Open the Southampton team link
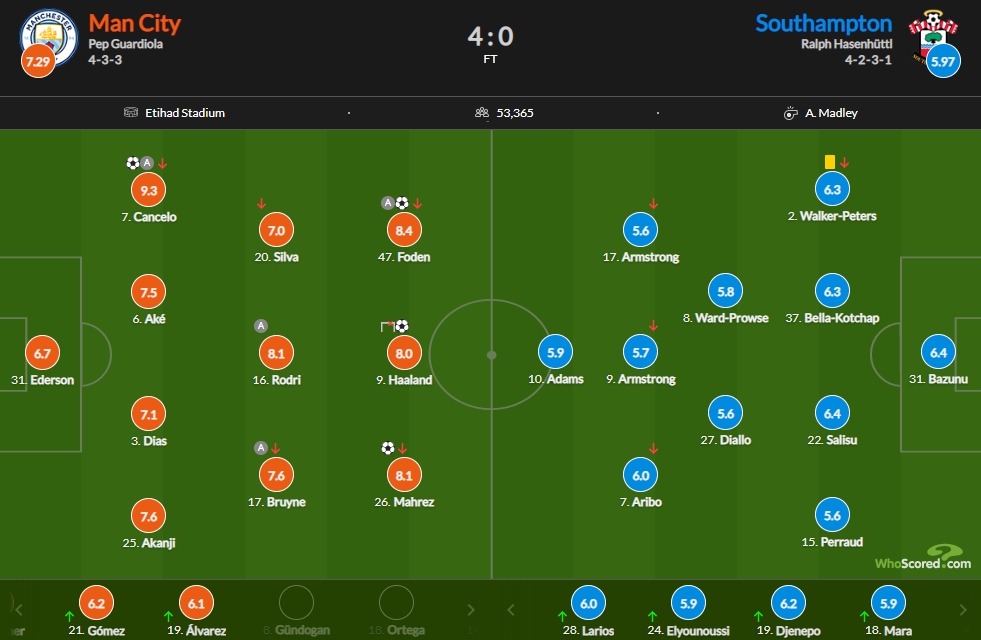Screen dimensions: 981x640 [823, 23]
